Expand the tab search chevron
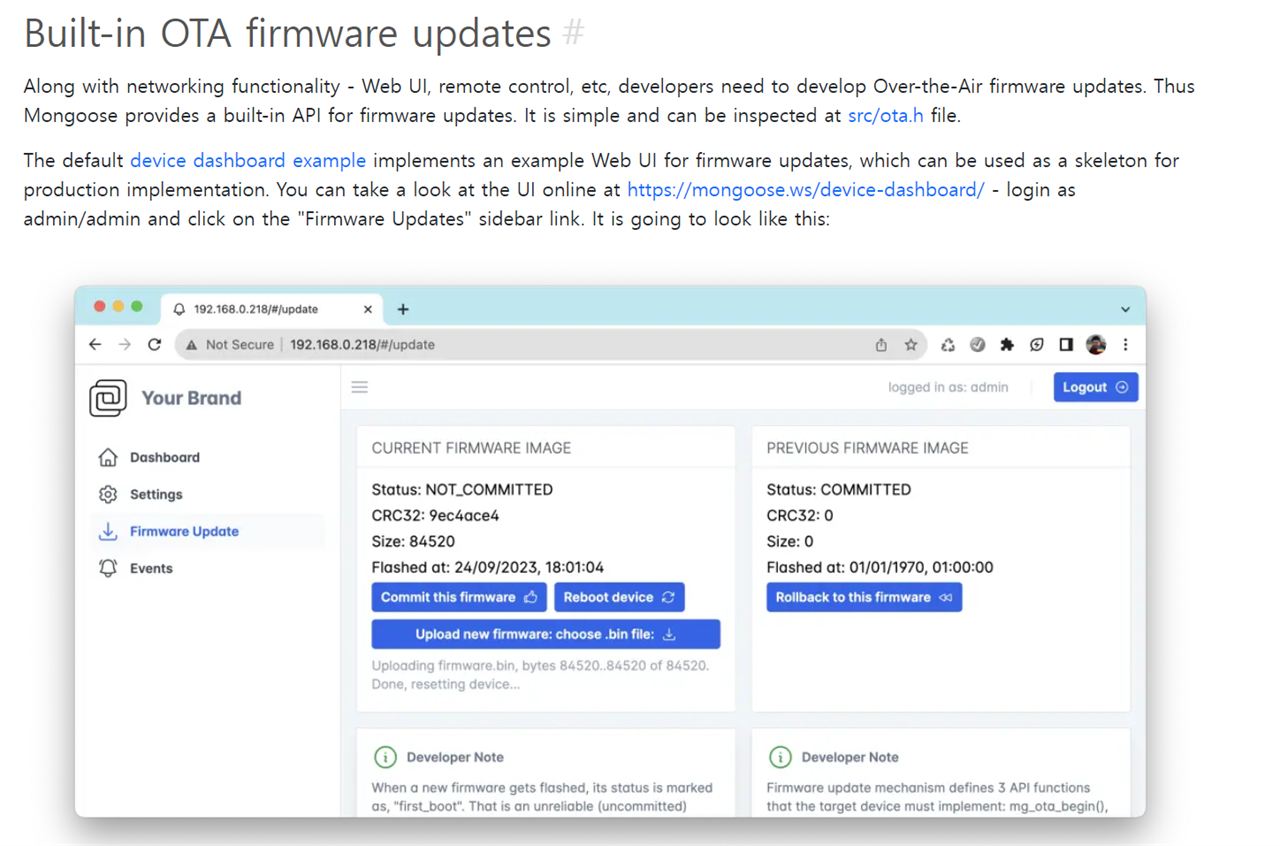Screen dimensions: 1280x846 (x=1125, y=310)
